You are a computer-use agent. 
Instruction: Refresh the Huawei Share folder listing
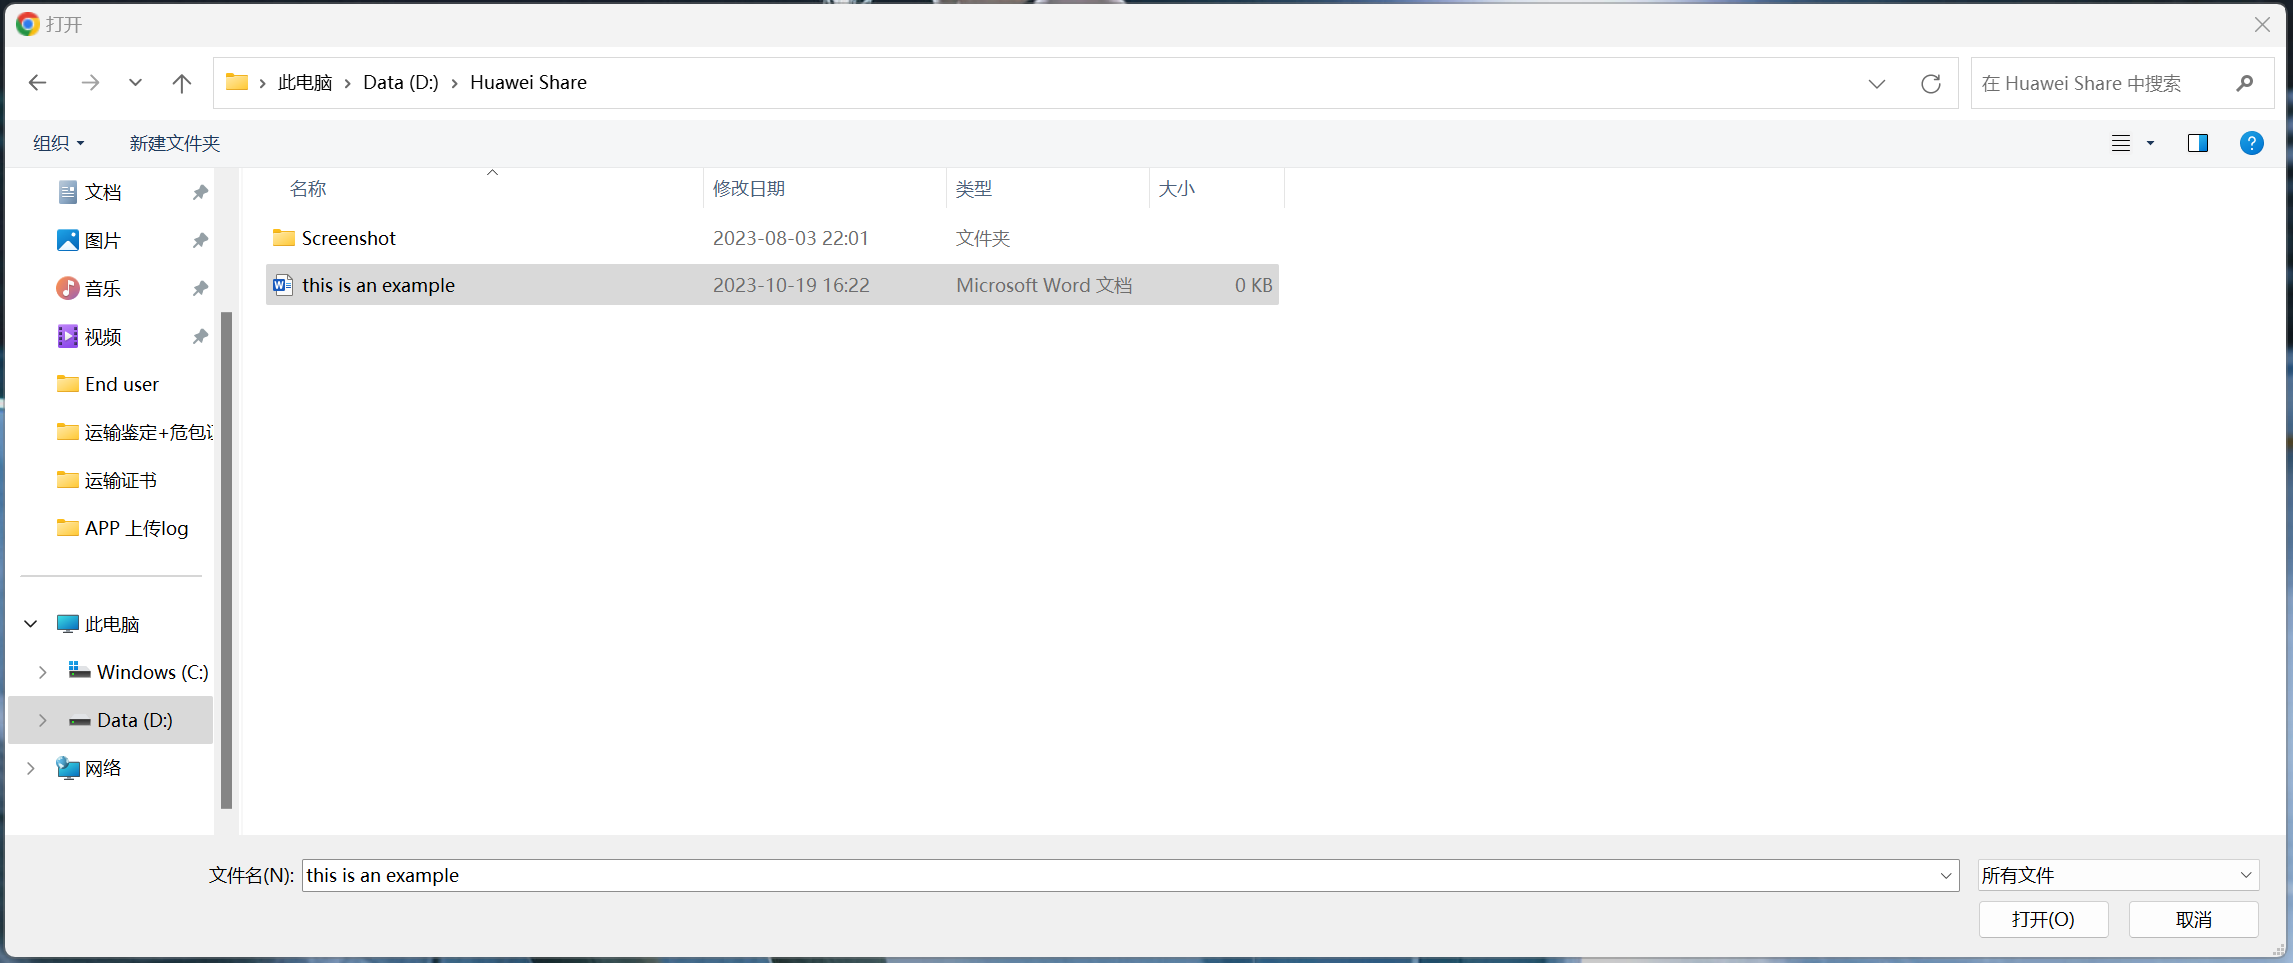[x=1930, y=83]
